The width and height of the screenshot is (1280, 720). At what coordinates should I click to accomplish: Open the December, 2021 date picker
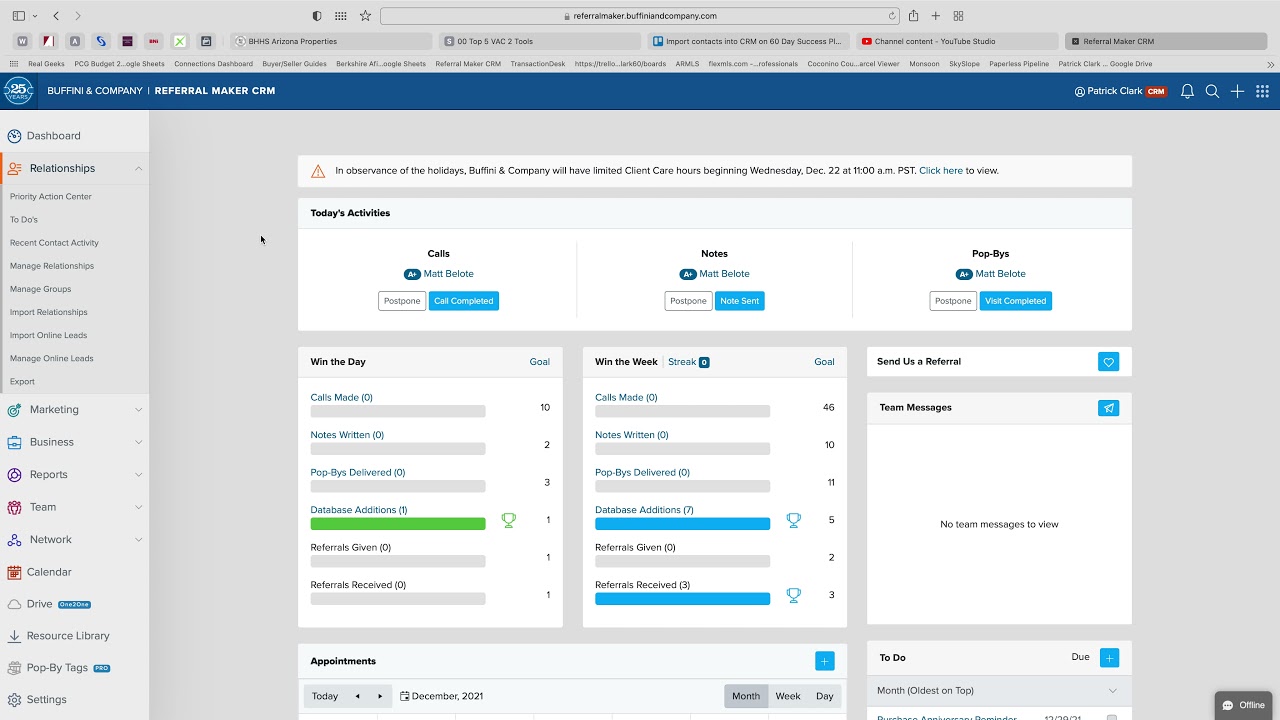click(x=441, y=696)
